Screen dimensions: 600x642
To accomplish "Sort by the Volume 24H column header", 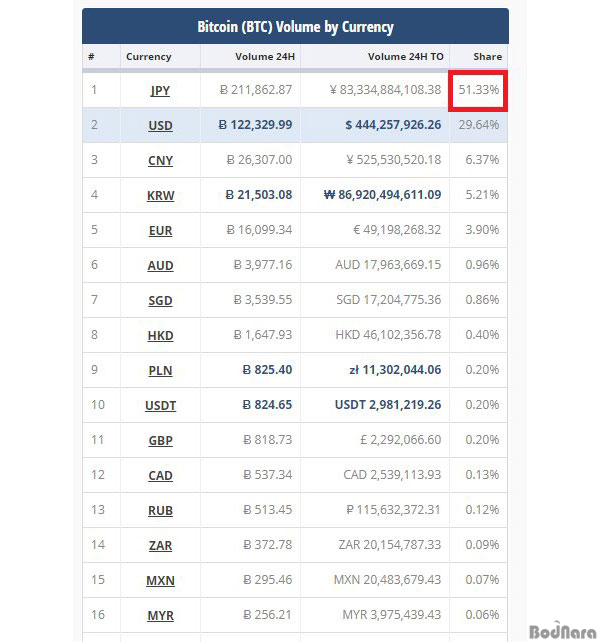I will pyautogui.click(x=265, y=57).
